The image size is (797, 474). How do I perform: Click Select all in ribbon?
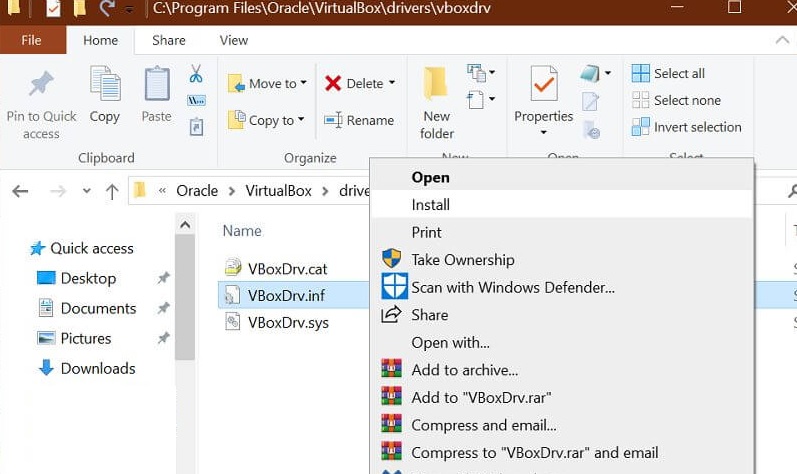[x=668, y=73]
